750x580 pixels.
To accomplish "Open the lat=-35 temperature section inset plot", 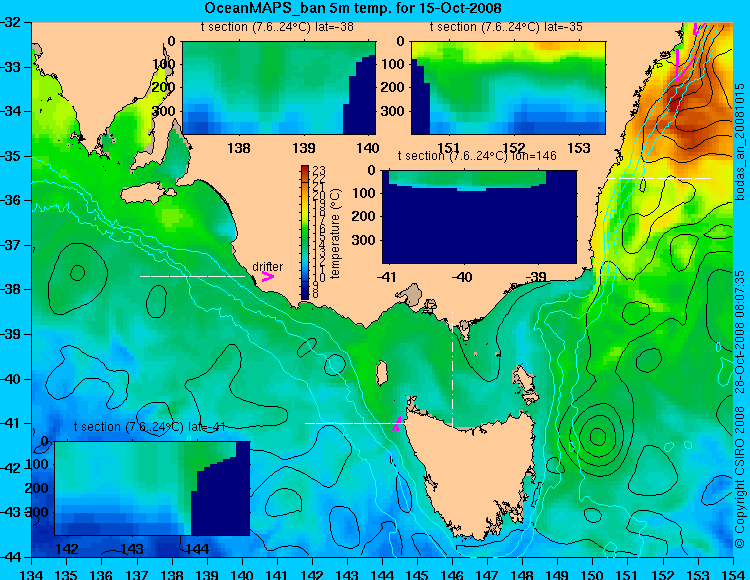I will tap(508, 88).
